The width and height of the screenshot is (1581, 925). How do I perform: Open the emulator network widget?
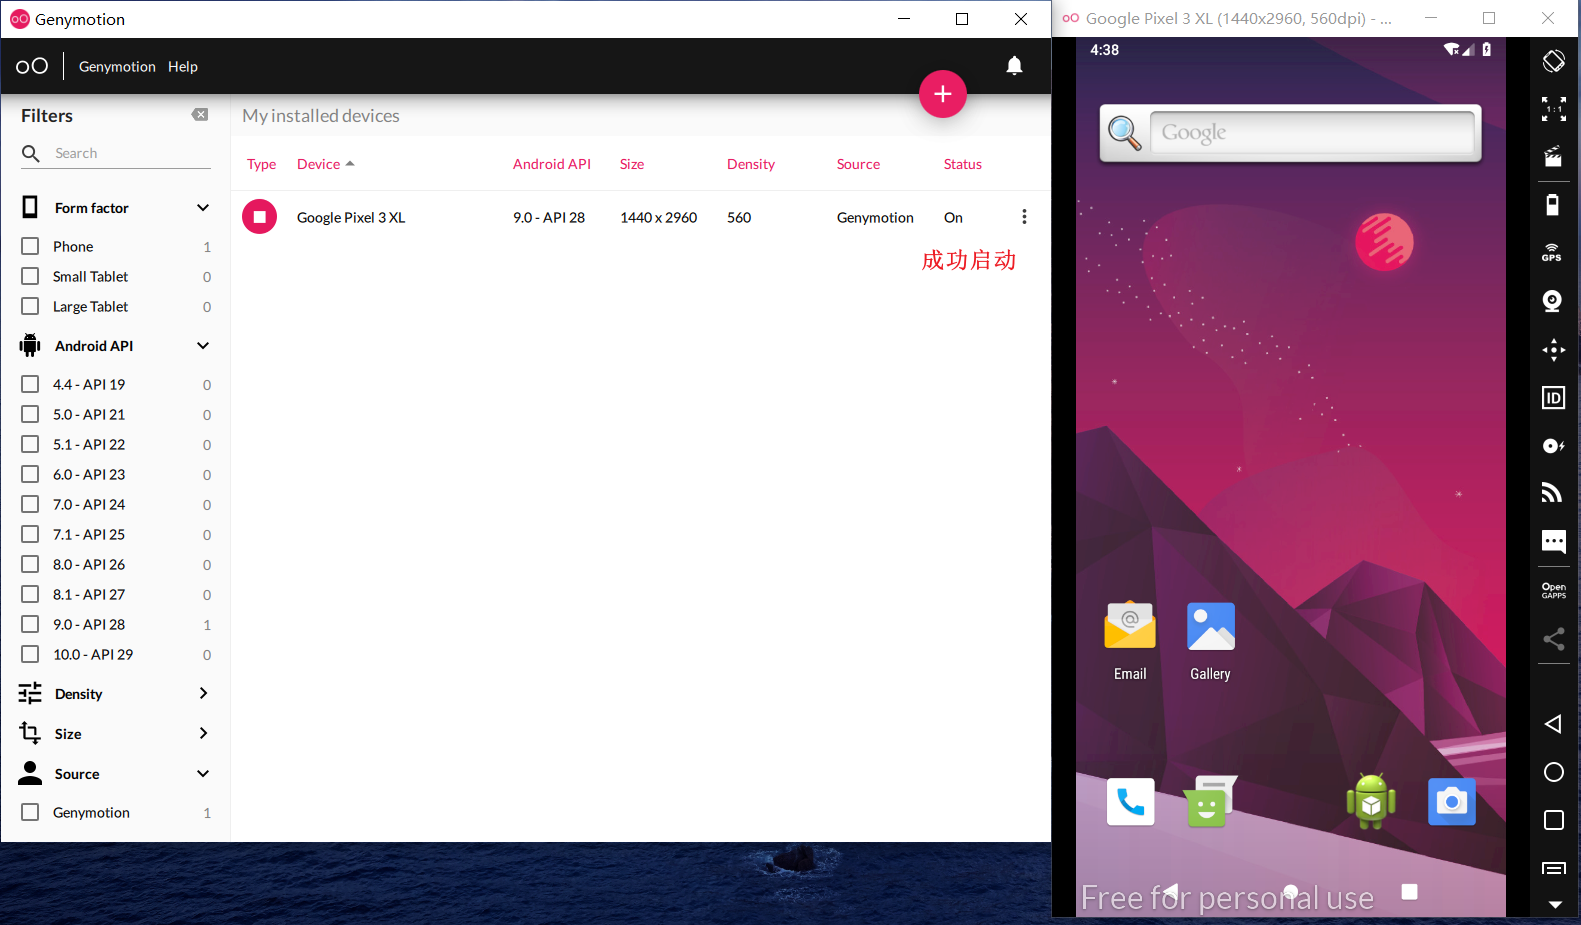point(1553,493)
